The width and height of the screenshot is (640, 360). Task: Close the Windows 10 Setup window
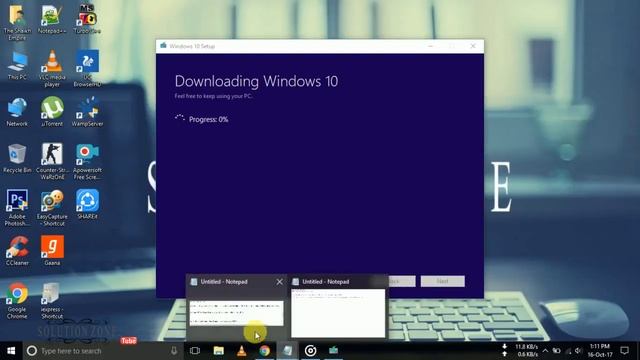[x=473, y=46]
